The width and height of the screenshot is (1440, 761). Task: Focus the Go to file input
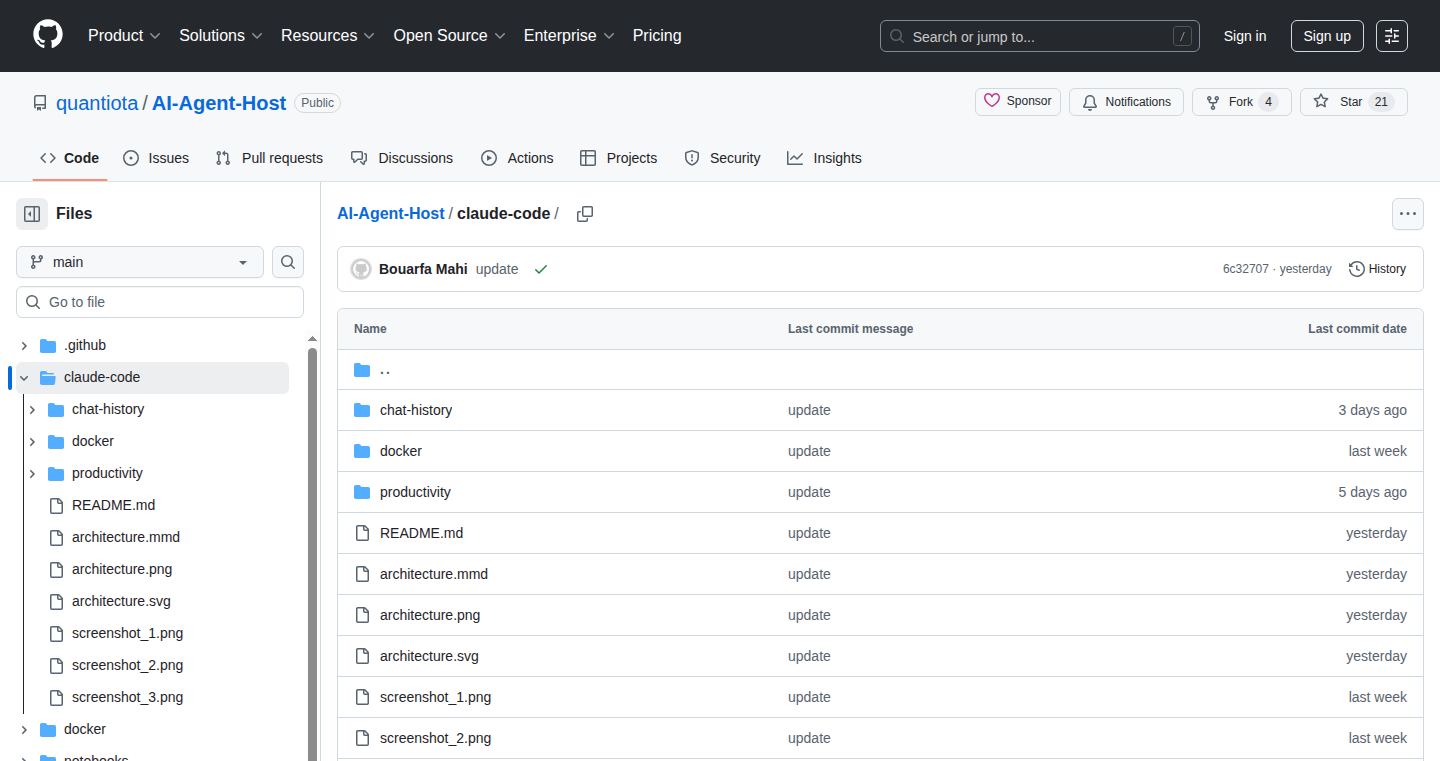pyautogui.click(x=160, y=302)
